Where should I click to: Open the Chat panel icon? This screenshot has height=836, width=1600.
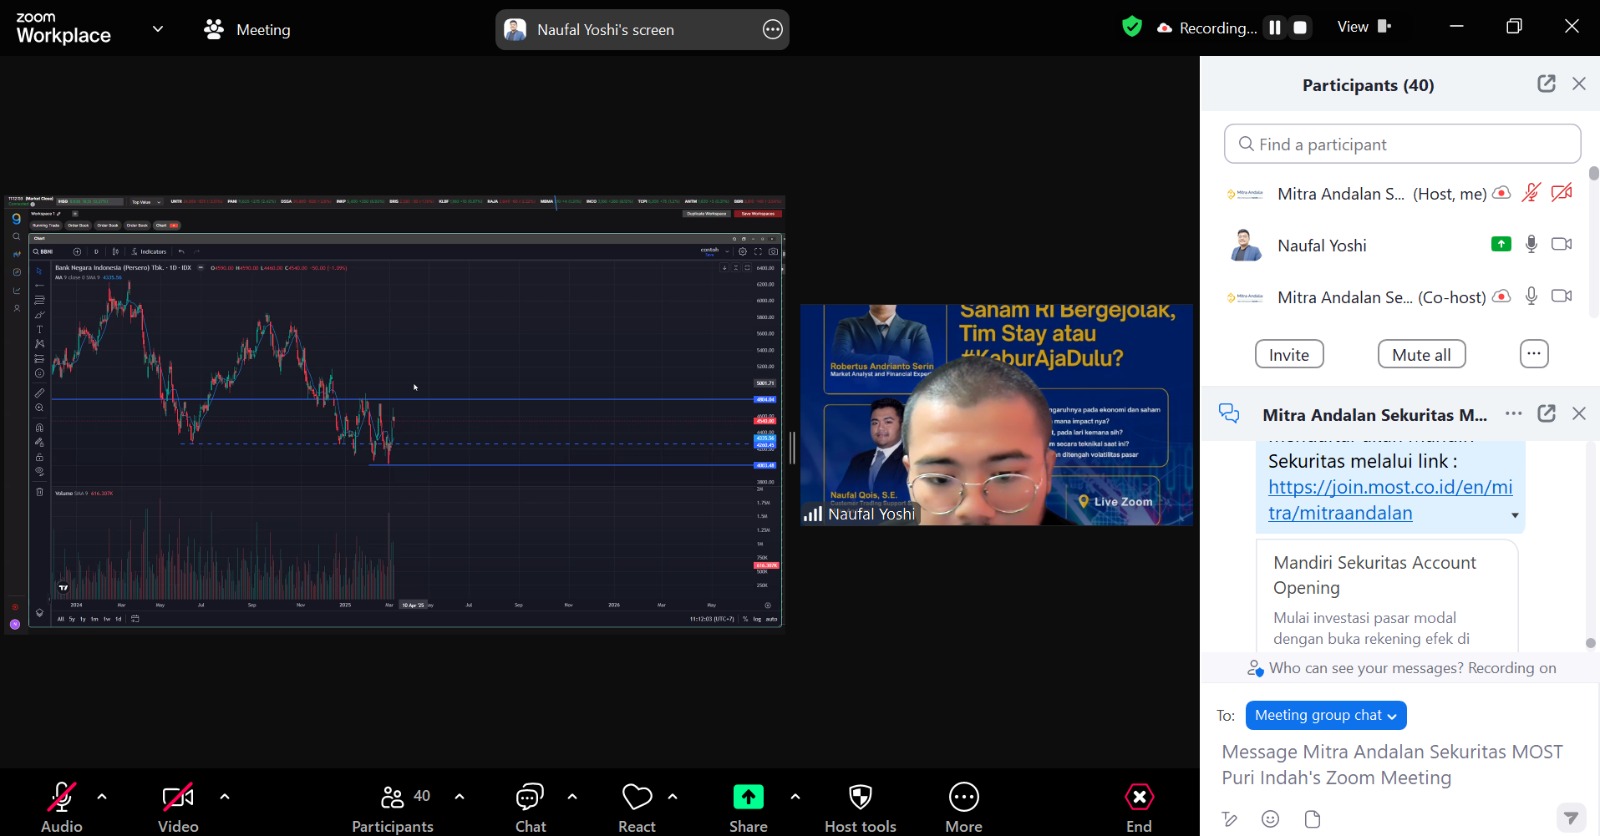click(530, 798)
